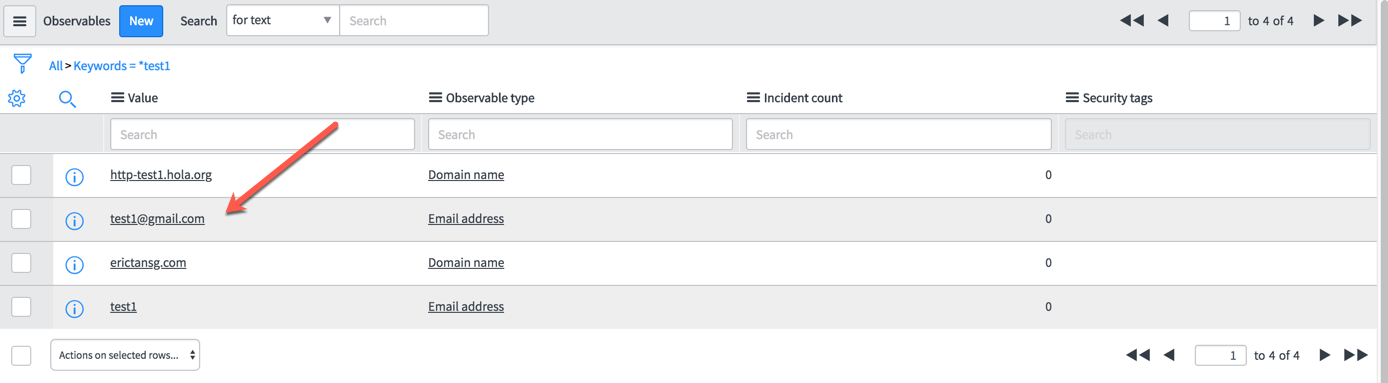The image size is (1388, 383).
Task: Click 'Keywords = *test1' breadcrumb filter
Action: pos(122,66)
